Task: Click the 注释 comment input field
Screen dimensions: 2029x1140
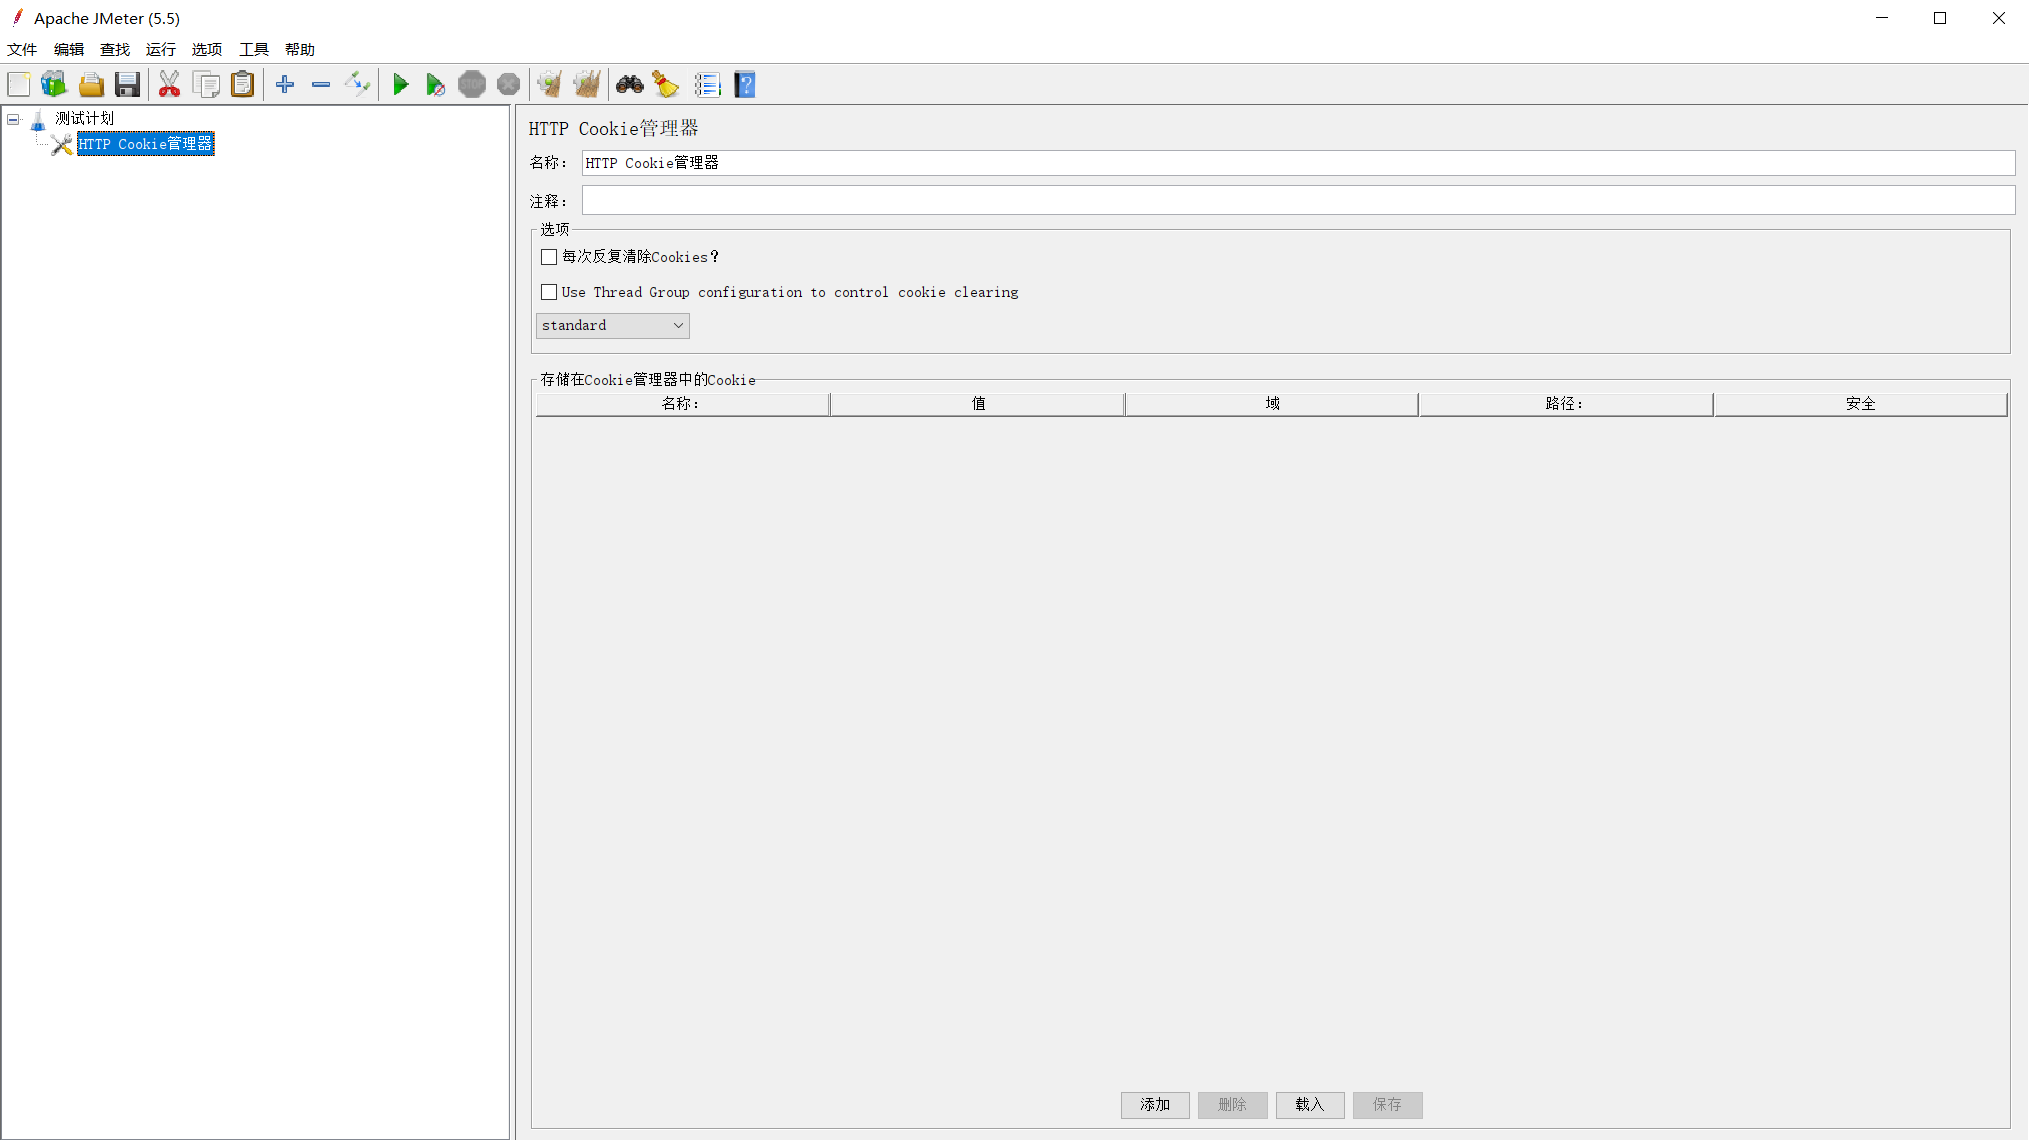Action: click(1297, 201)
